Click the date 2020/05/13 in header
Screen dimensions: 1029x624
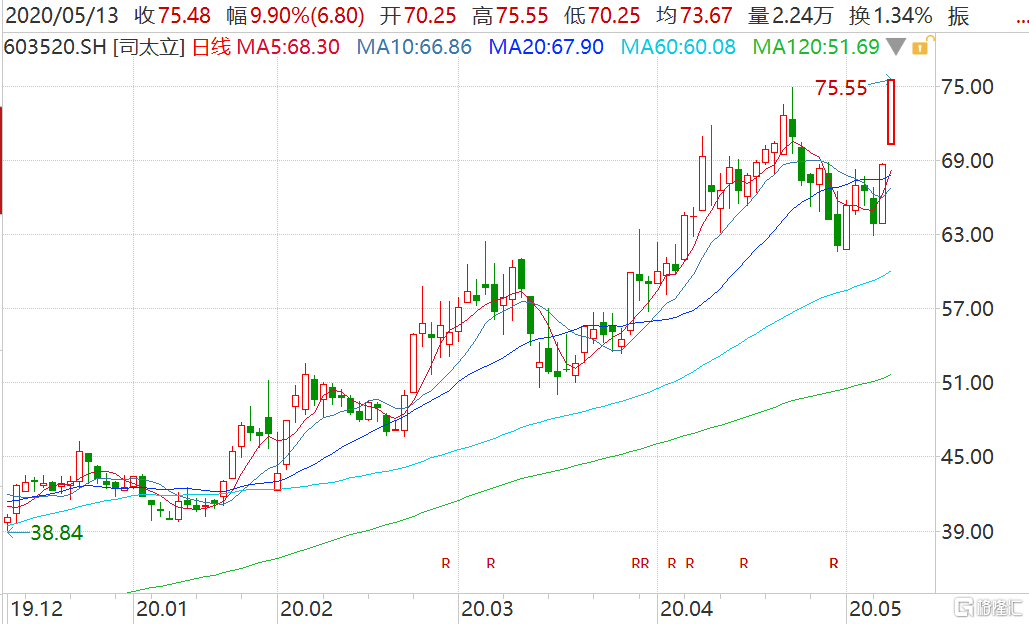(x=62, y=15)
